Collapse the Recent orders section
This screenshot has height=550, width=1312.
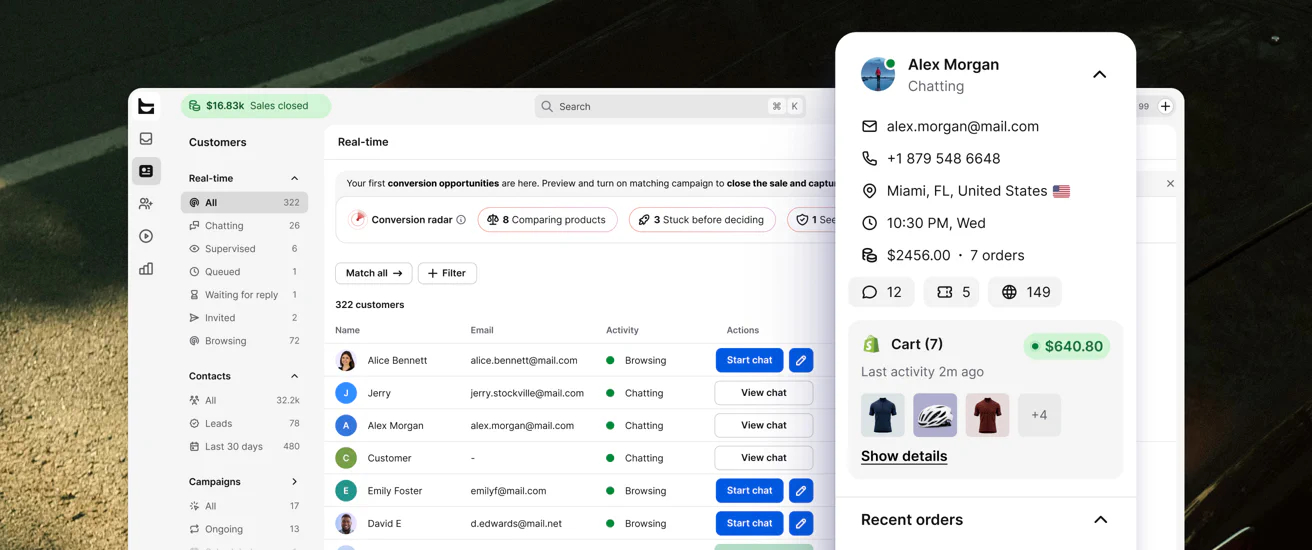click(1100, 520)
